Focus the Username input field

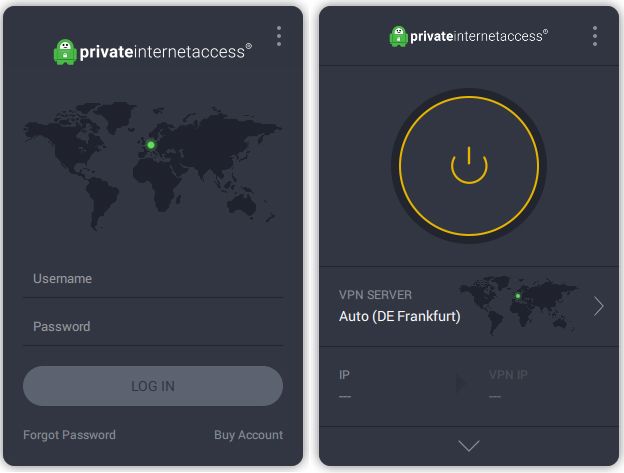click(153, 279)
